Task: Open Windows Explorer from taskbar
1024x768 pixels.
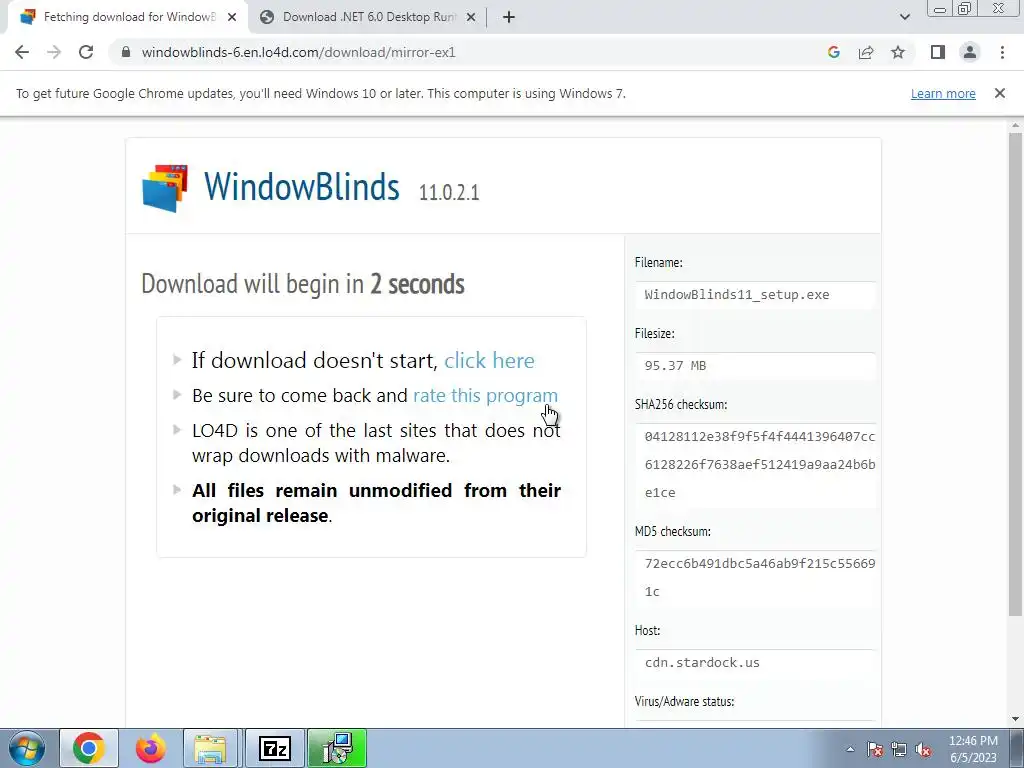Action: click(210, 748)
